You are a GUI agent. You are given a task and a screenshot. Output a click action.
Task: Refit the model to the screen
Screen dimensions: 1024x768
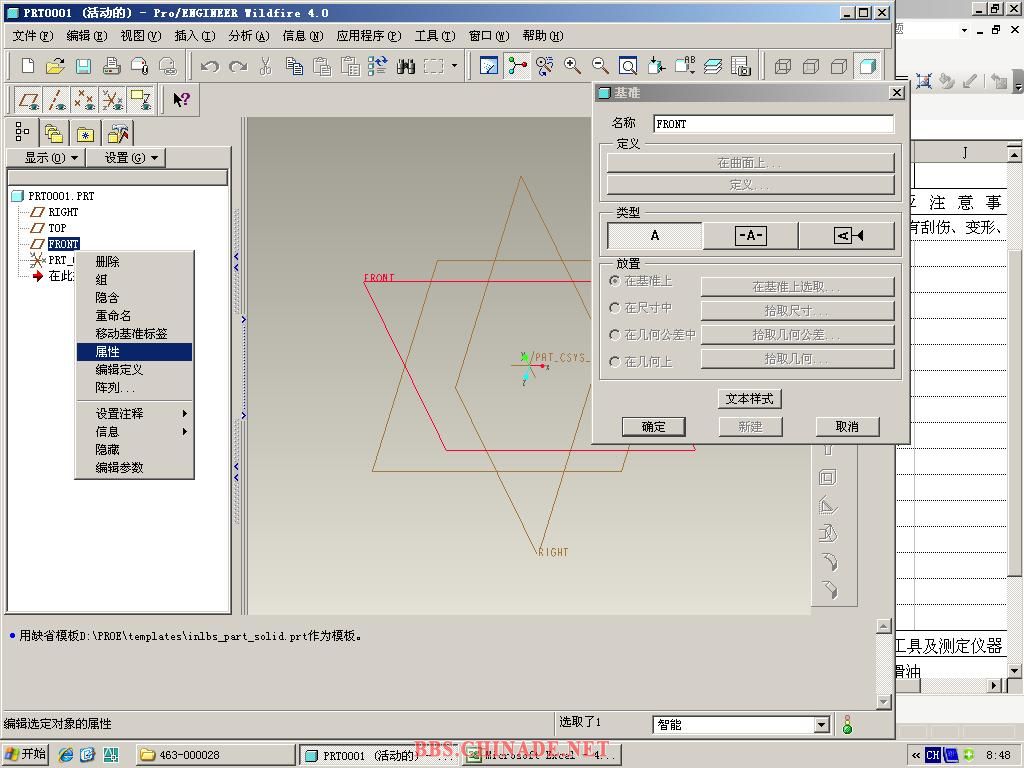pos(628,66)
